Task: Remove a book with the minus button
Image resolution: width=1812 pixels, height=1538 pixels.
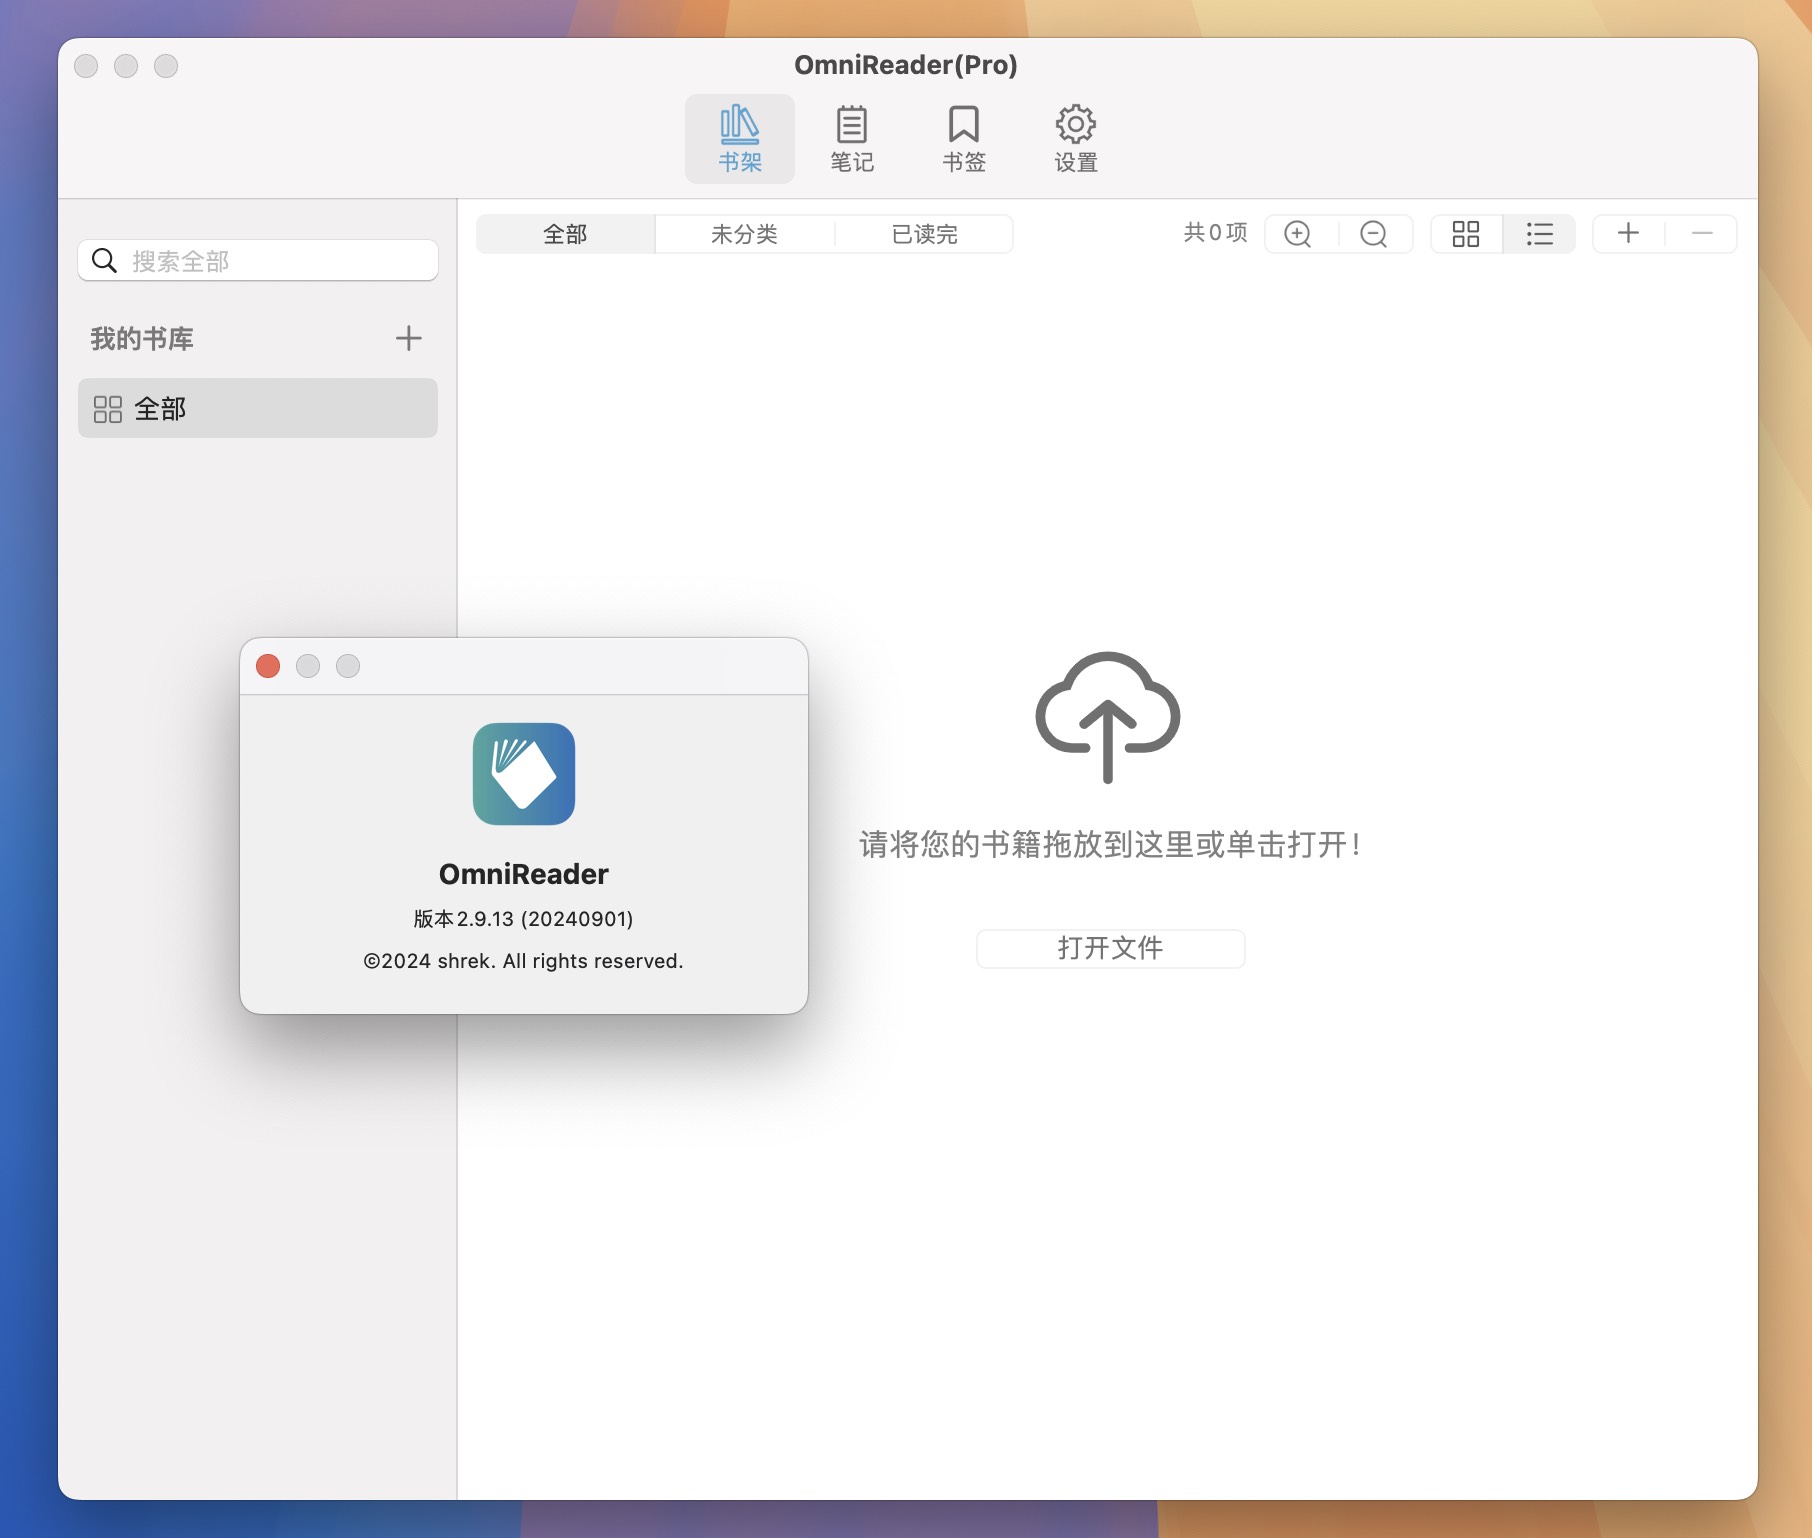Action: [1702, 233]
